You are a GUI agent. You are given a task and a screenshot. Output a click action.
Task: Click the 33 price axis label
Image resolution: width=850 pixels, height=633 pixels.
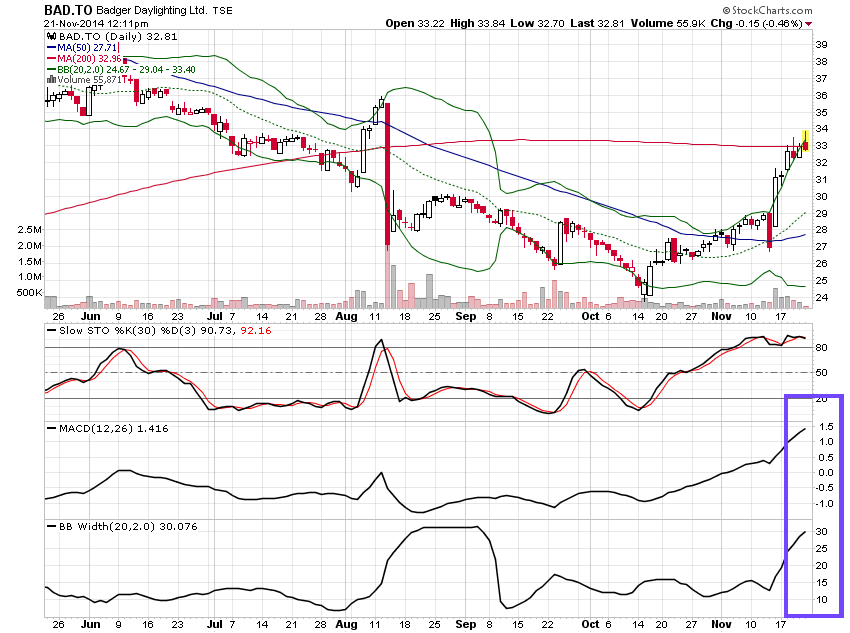pos(822,146)
